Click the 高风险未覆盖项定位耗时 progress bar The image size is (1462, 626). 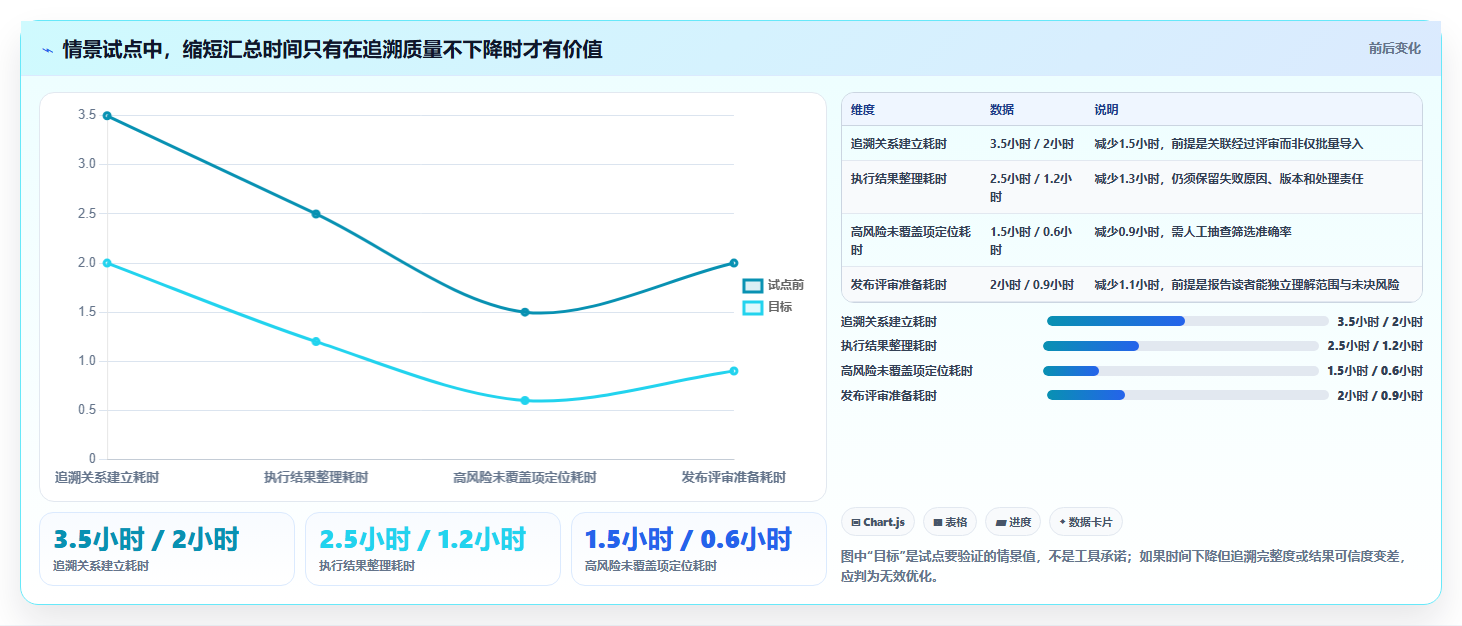click(1181, 371)
